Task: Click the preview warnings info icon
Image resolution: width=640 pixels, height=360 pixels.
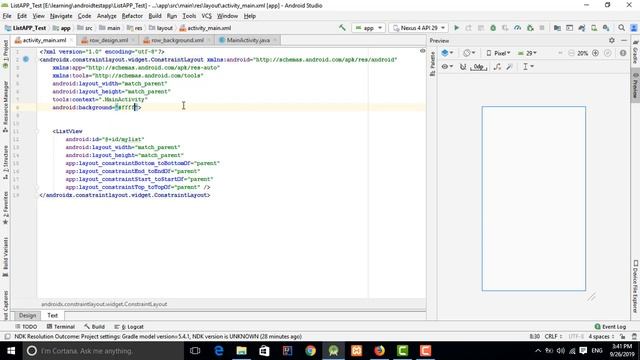Action: click(x=623, y=53)
